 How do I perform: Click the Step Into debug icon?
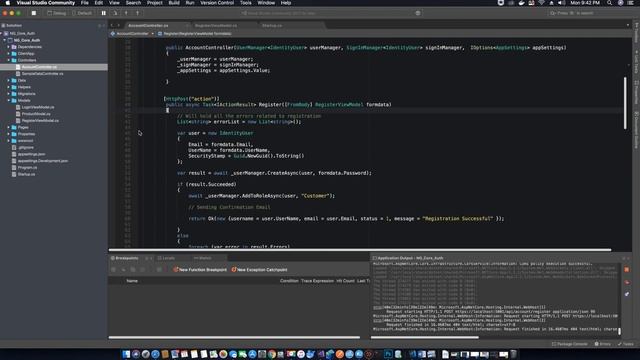click(x=126, y=13)
